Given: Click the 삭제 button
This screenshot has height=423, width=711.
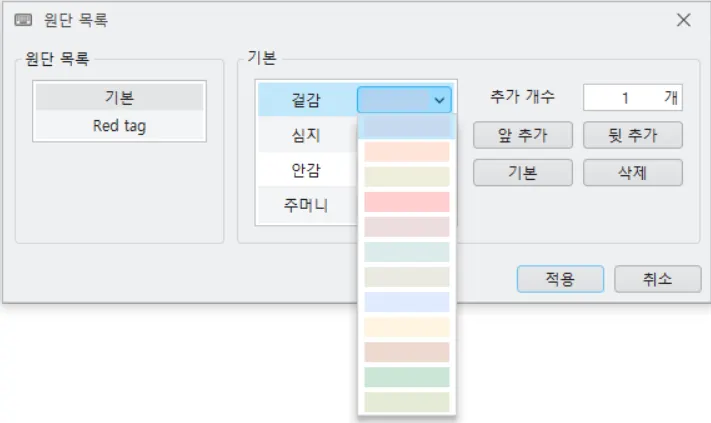Looking at the screenshot, I should coord(633,172).
